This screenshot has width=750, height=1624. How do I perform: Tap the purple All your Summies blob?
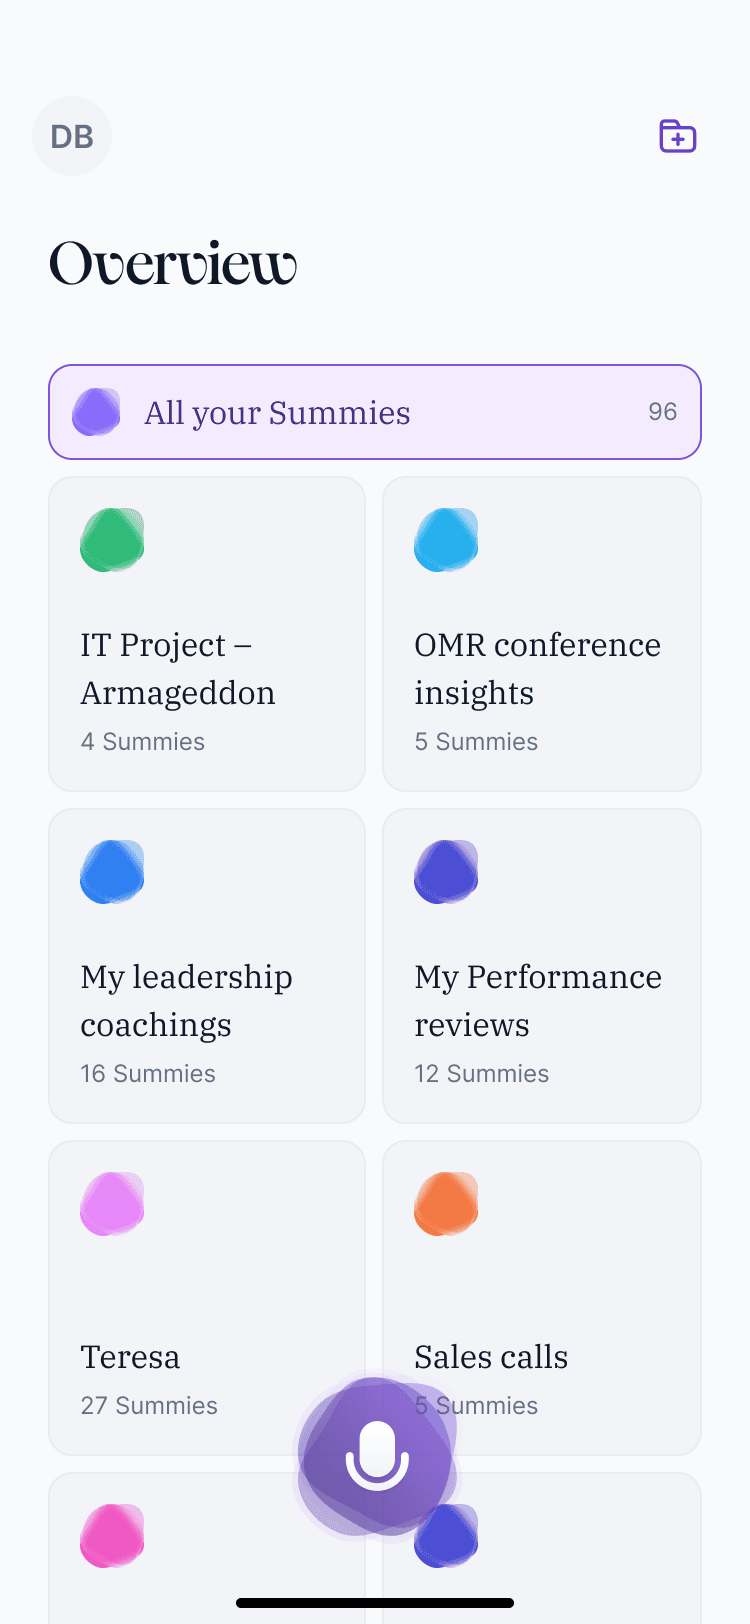point(96,412)
